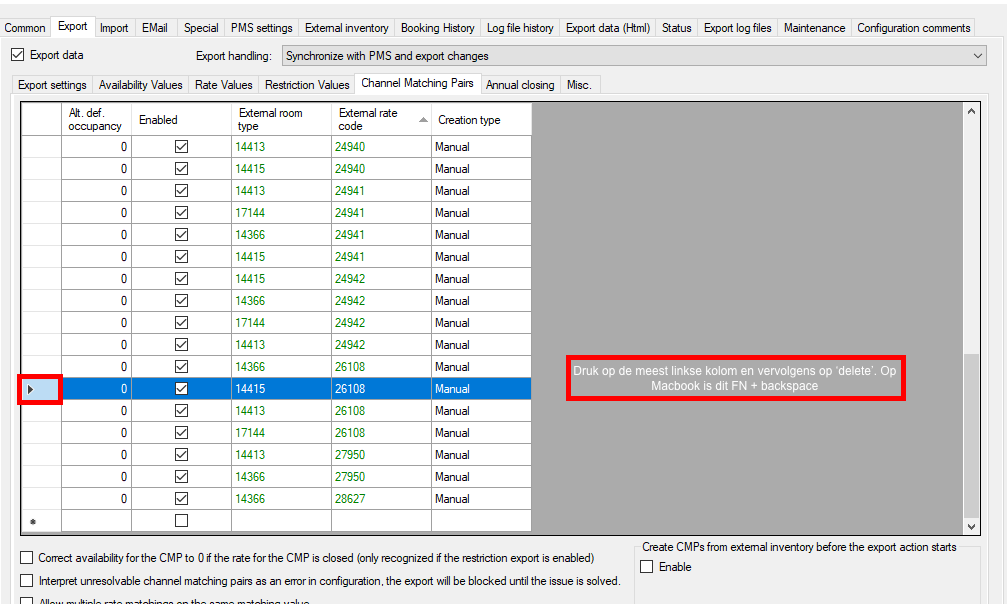
Task: Toggle Enabled checkbox for 14413 / 24940 row
Action: pos(182,147)
